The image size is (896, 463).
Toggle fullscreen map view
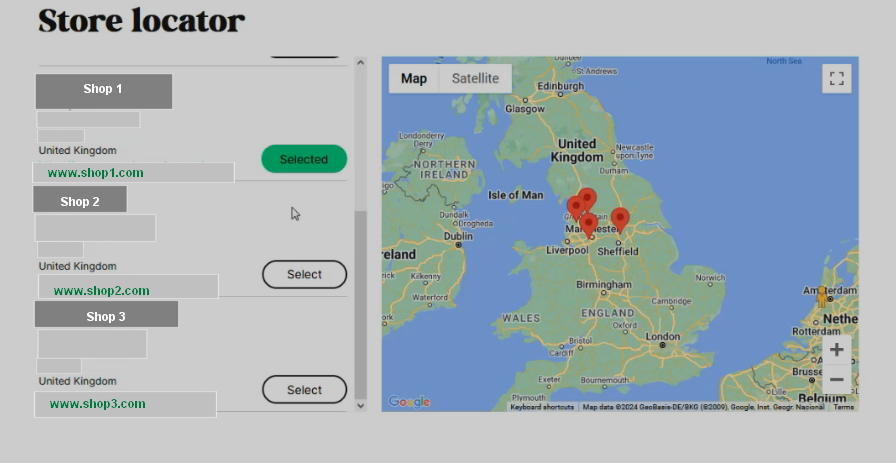(837, 78)
